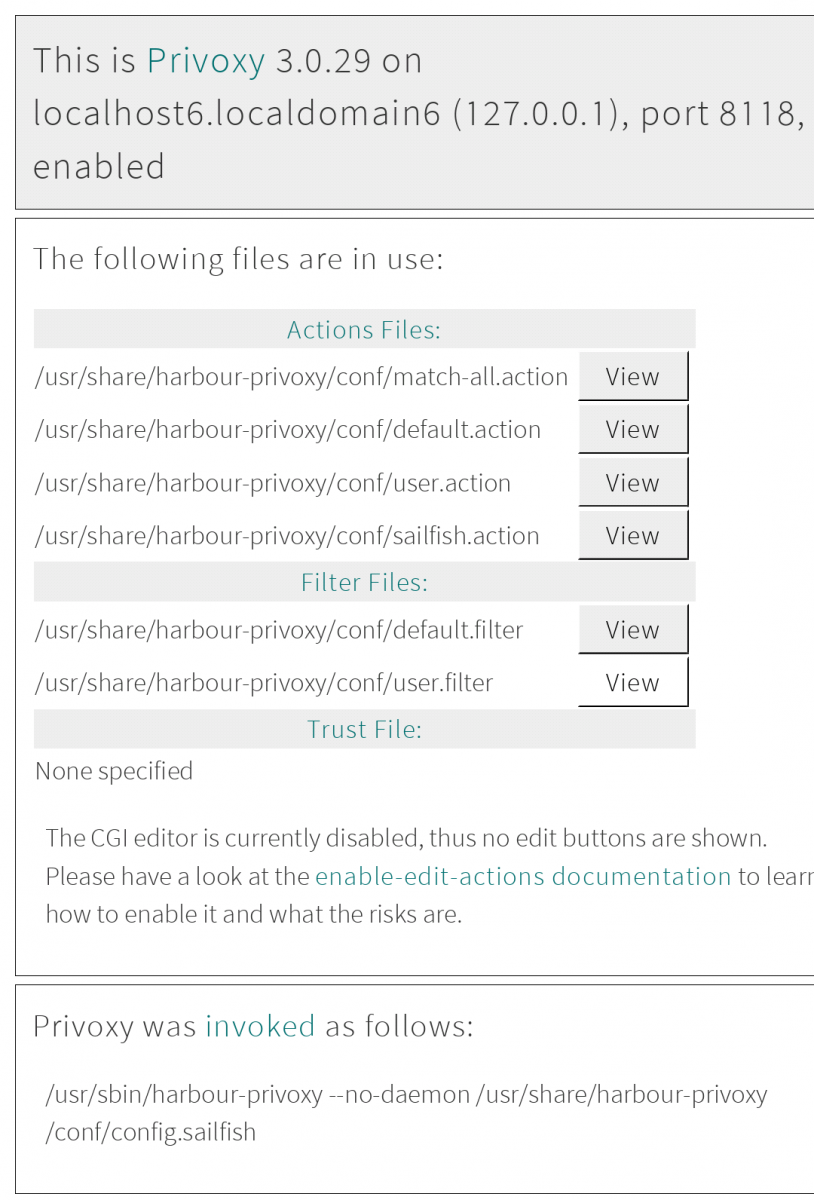Screen dimensions: 814x1200
Task: View the sailfish.action file contents
Action: click(x=633, y=536)
